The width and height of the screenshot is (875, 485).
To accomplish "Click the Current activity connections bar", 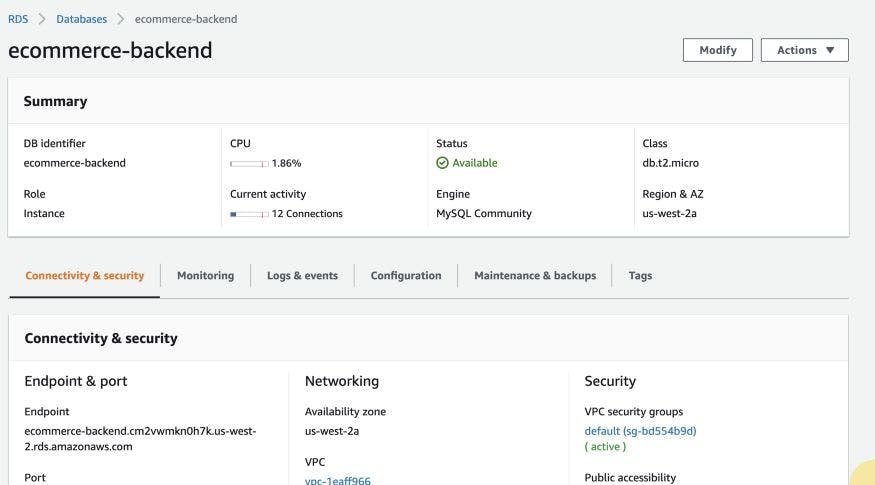I will click(248, 214).
